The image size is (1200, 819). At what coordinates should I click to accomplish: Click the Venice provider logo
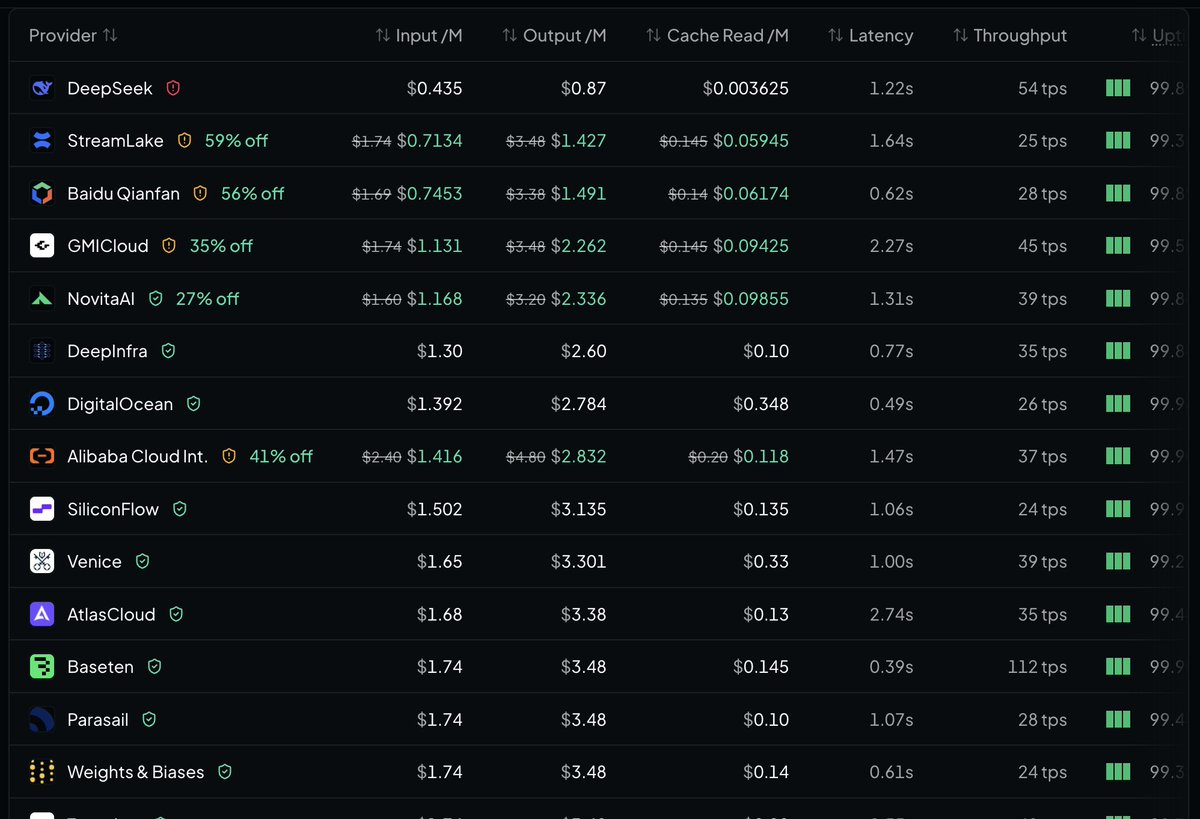pos(42,561)
